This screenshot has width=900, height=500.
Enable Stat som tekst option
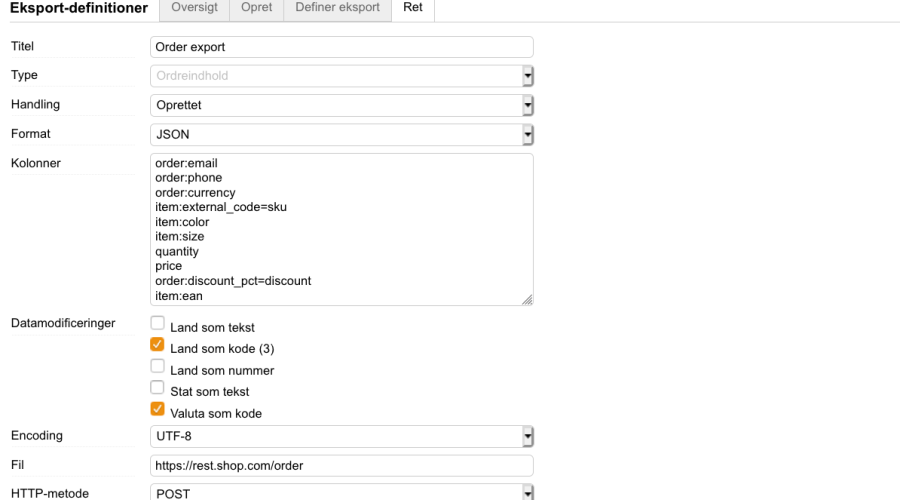coord(157,388)
